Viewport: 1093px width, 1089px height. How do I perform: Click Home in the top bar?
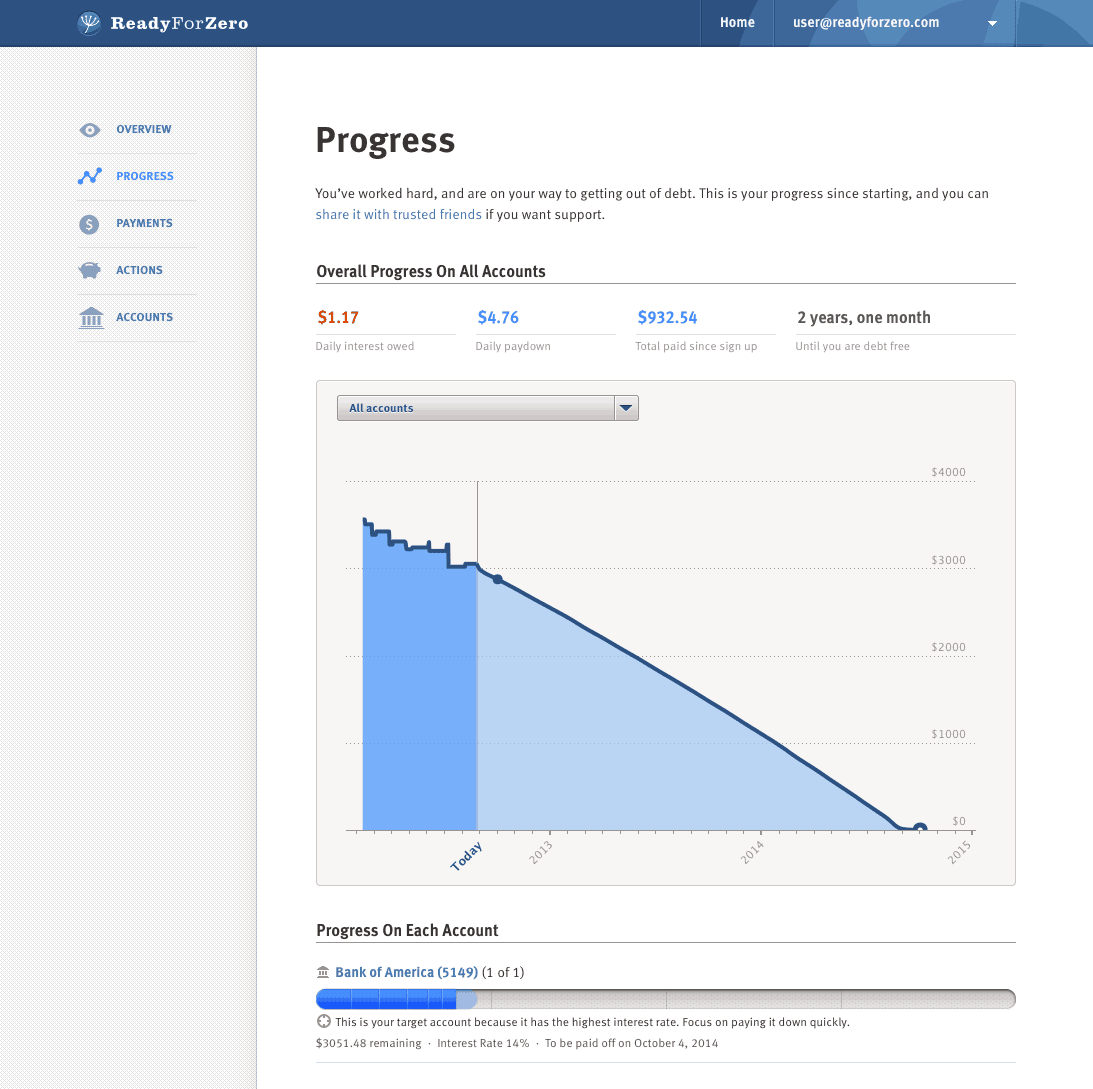[x=737, y=22]
